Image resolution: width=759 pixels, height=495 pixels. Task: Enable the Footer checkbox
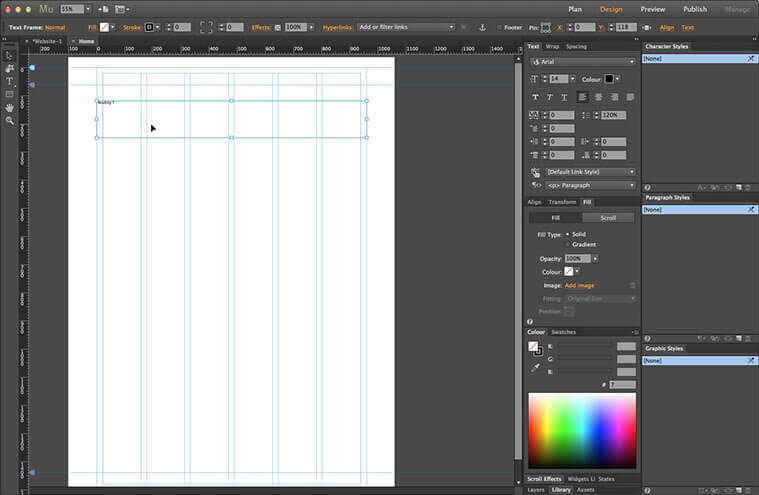coord(500,27)
